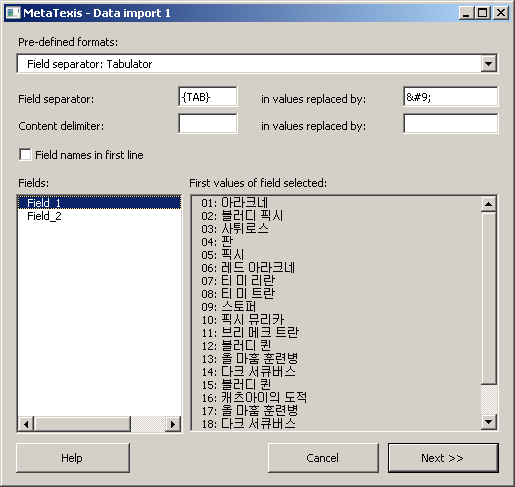This screenshot has width=515, height=487.
Task: Click the &#9; replacement value field
Action: coord(450,97)
